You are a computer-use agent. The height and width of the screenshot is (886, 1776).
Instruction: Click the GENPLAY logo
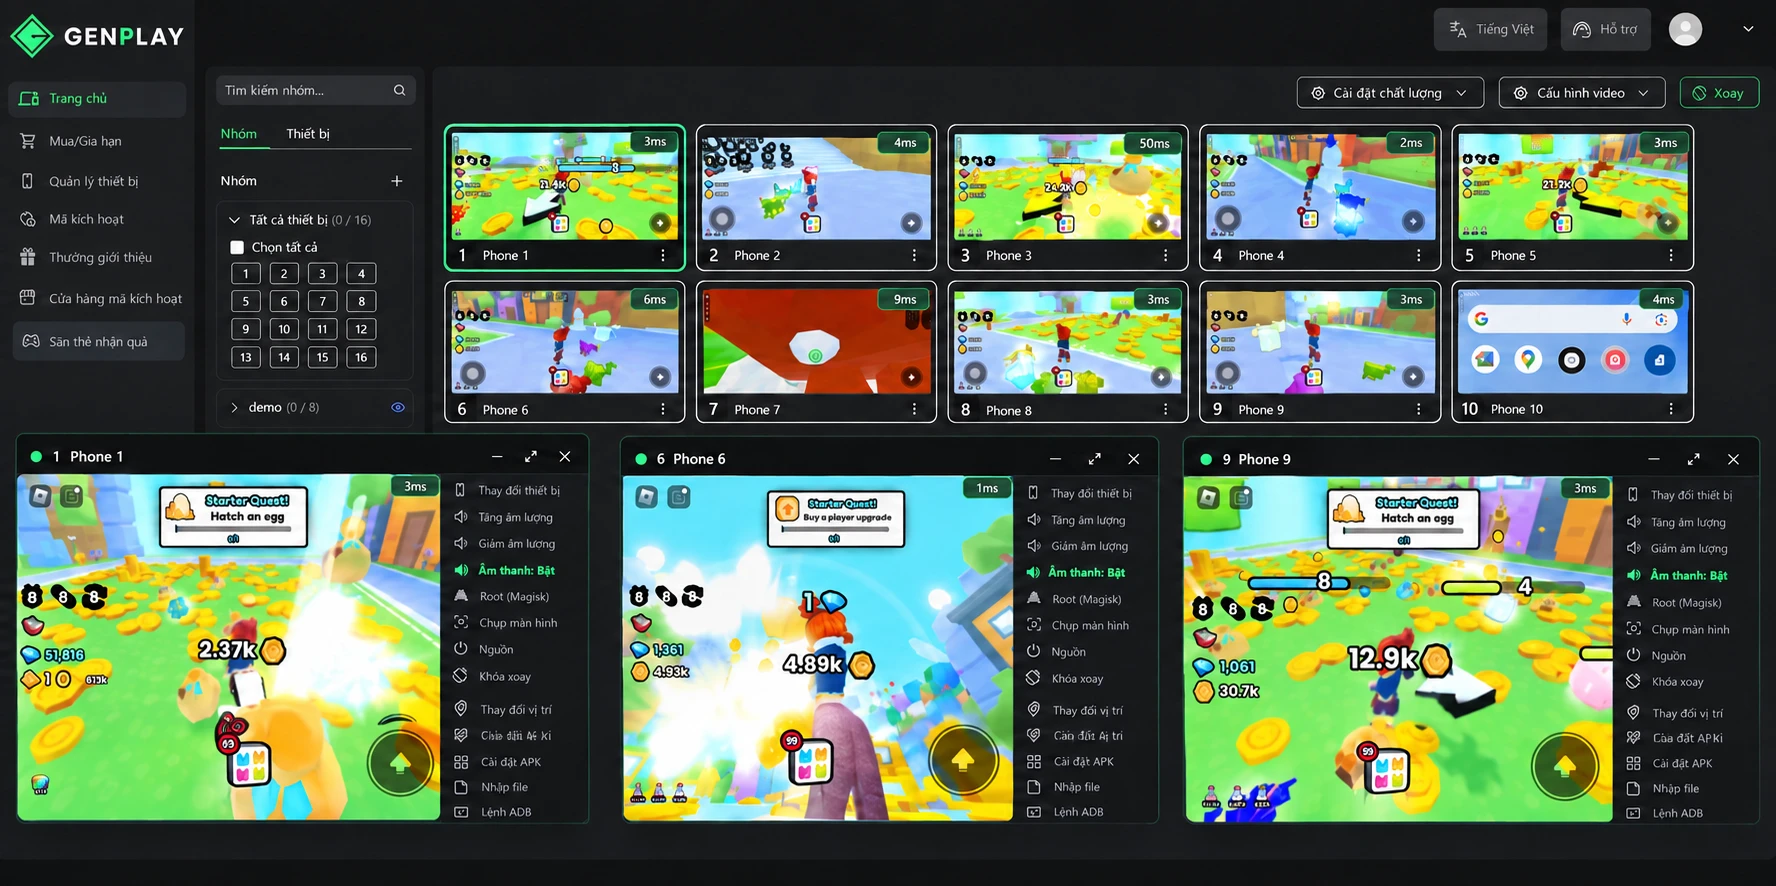tap(97, 36)
